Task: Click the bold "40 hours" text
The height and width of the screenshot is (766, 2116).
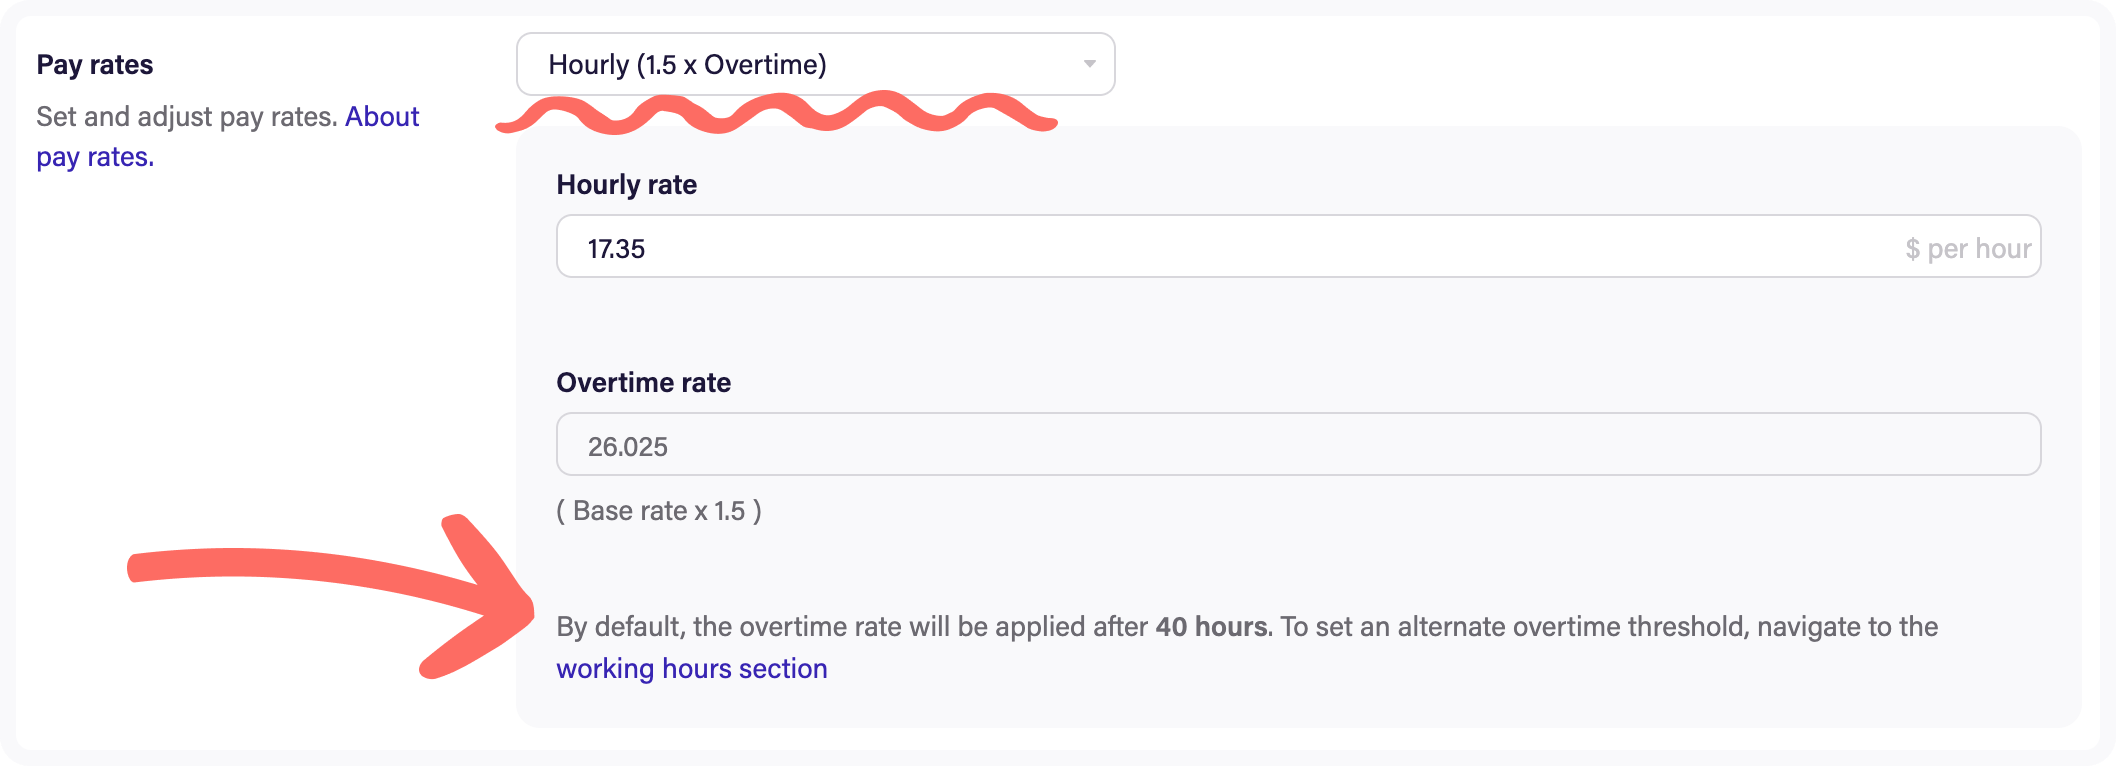Action: pyautogui.click(x=1211, y=627)
